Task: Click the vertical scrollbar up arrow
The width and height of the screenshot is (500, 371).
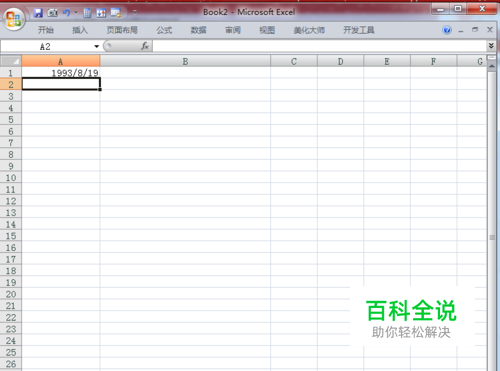Action: 492,66
